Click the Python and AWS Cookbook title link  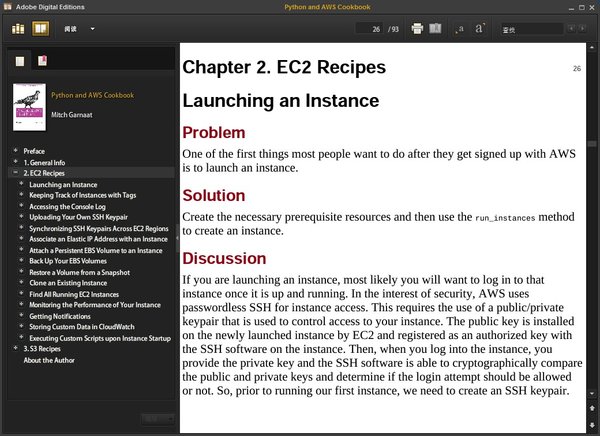93,95
